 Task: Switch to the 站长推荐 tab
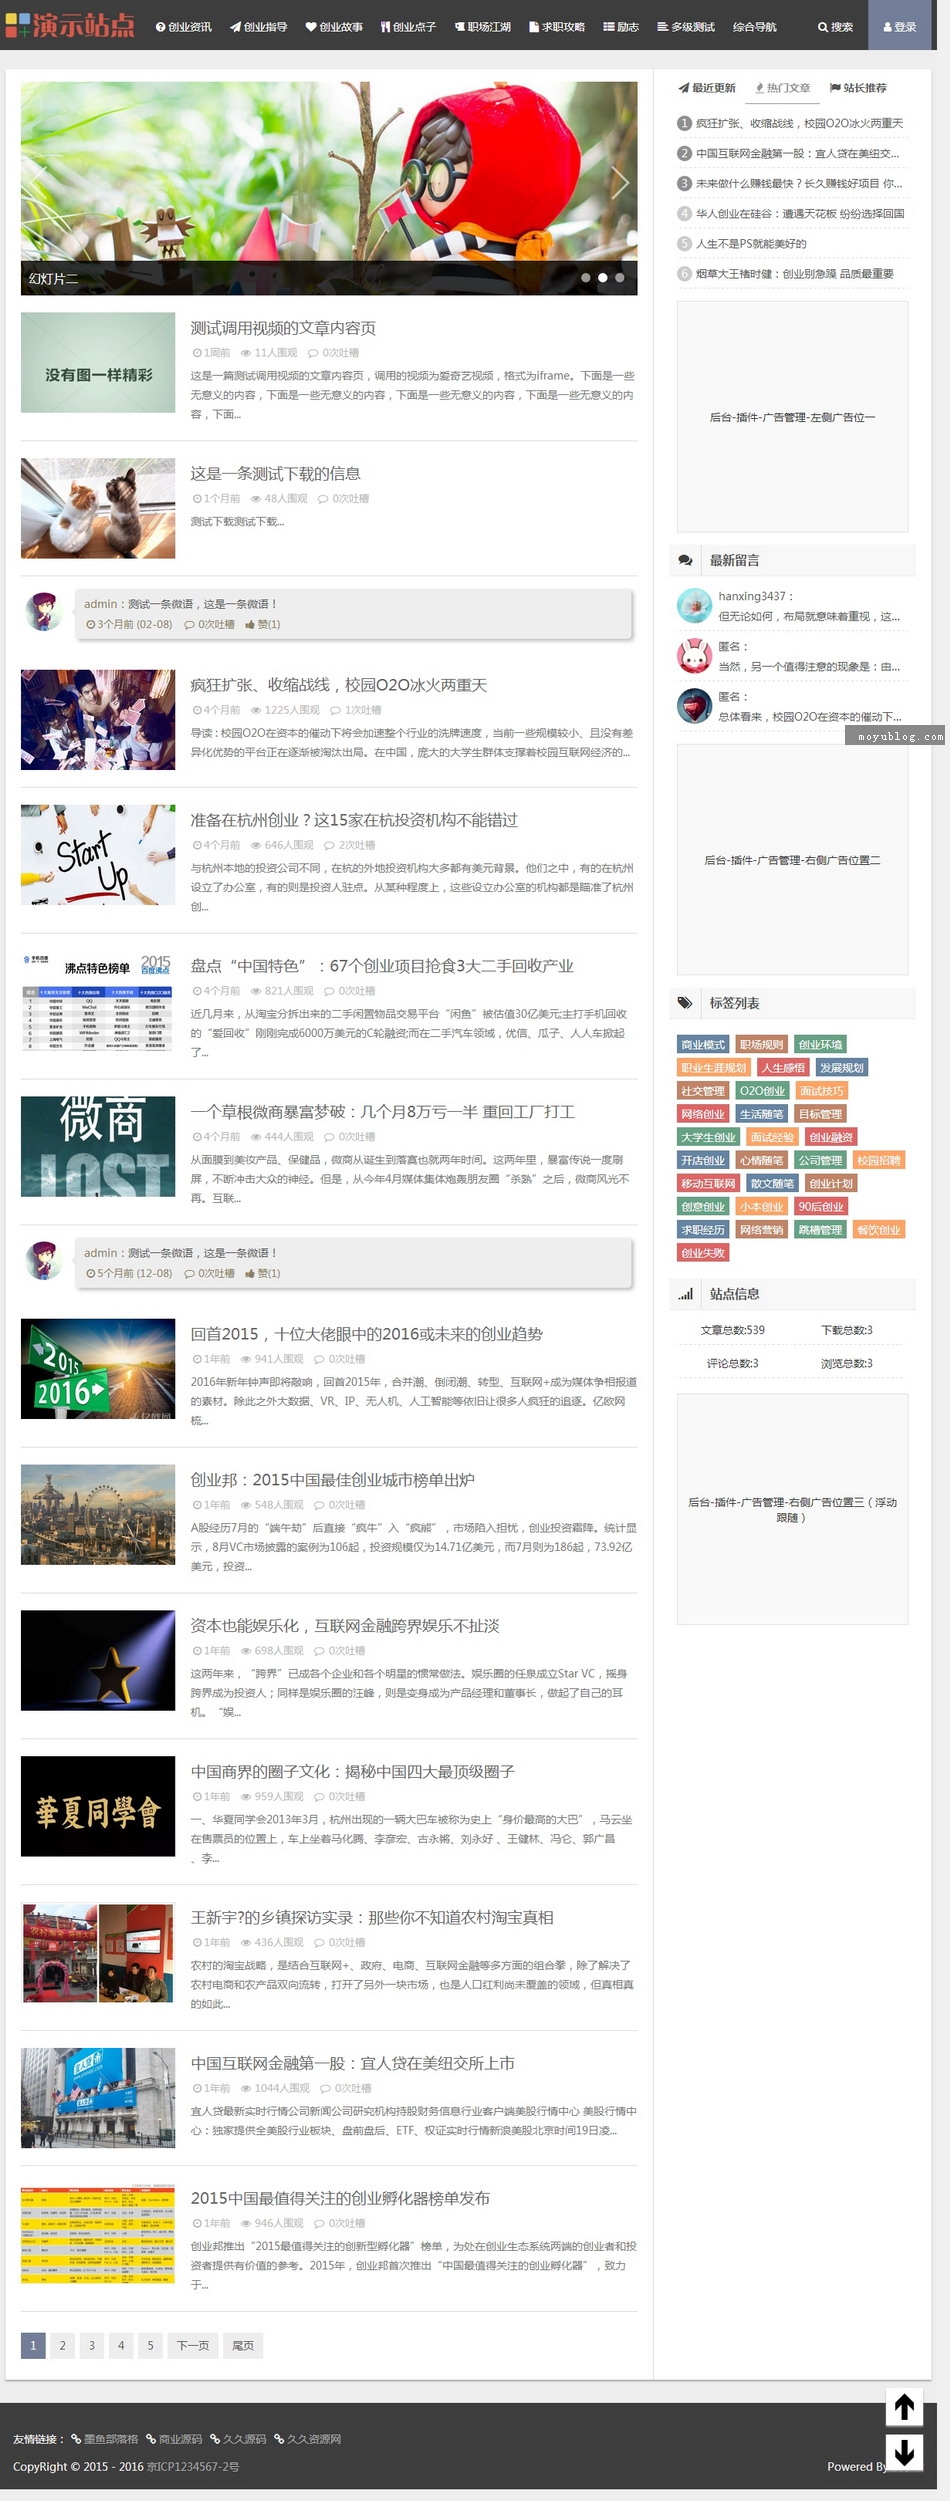858,88
